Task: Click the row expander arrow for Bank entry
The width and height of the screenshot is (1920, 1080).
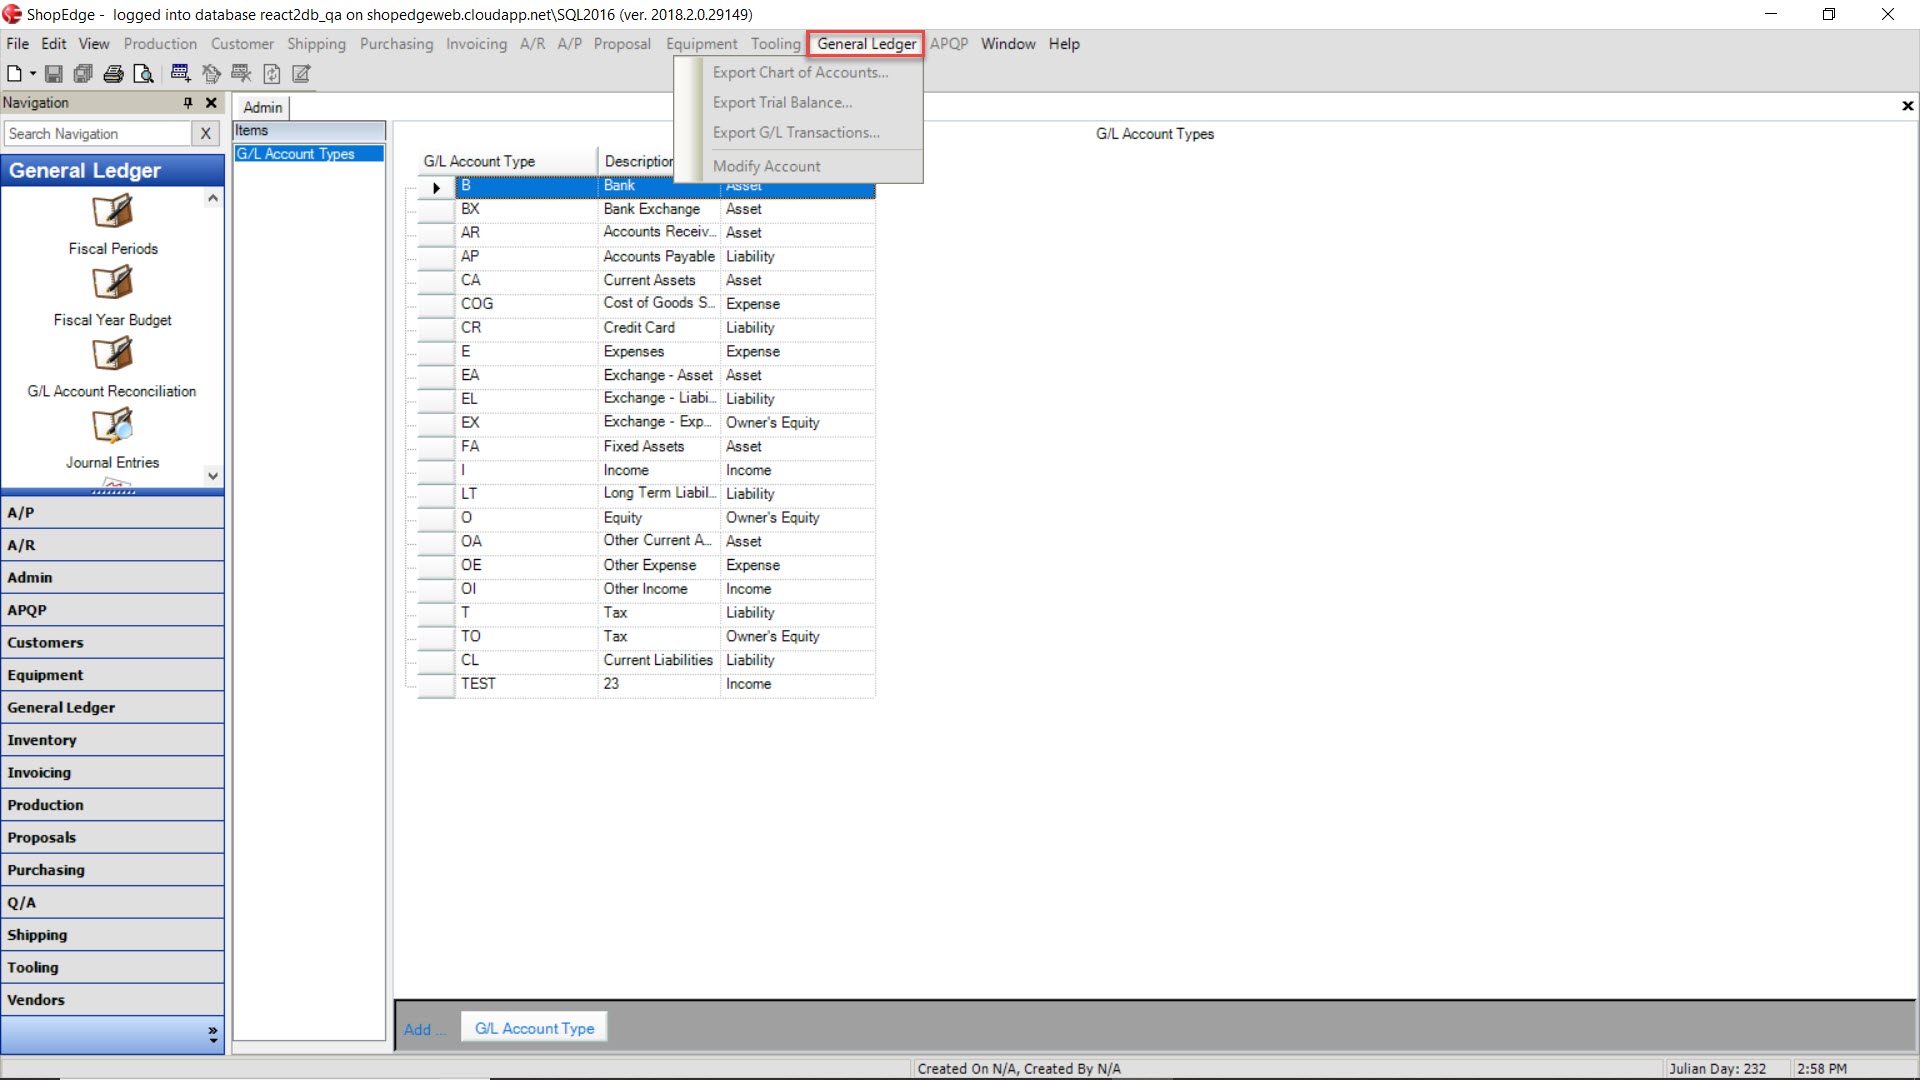Action: (x=436, y=185)
